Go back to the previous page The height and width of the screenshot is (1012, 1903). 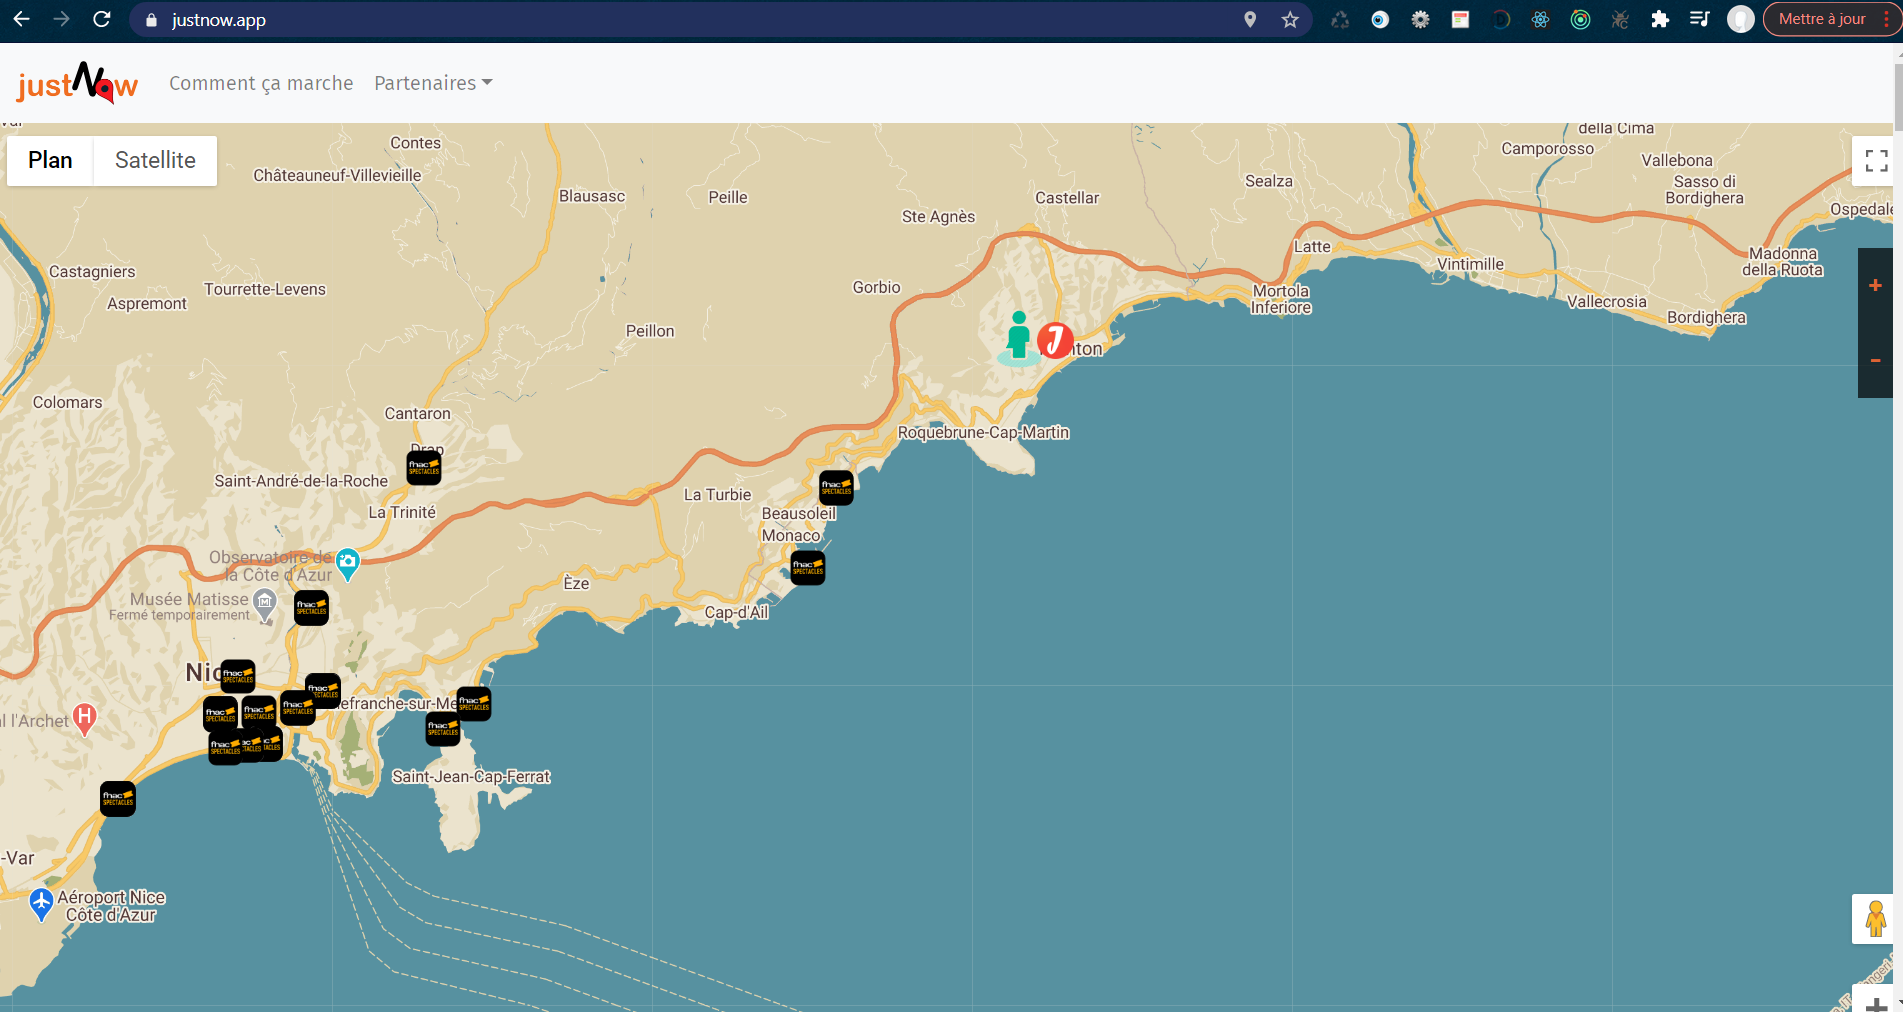(x=21, y=19)
